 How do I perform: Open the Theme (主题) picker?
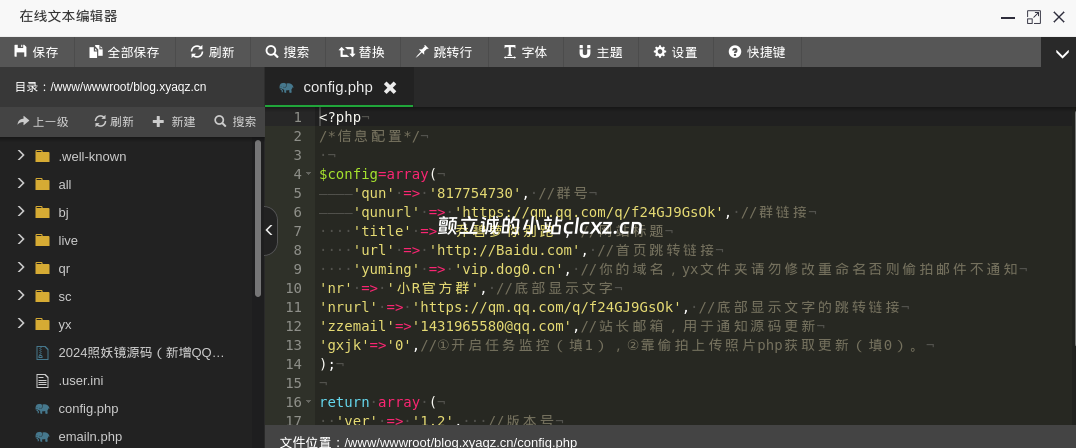tap(600, 52)
